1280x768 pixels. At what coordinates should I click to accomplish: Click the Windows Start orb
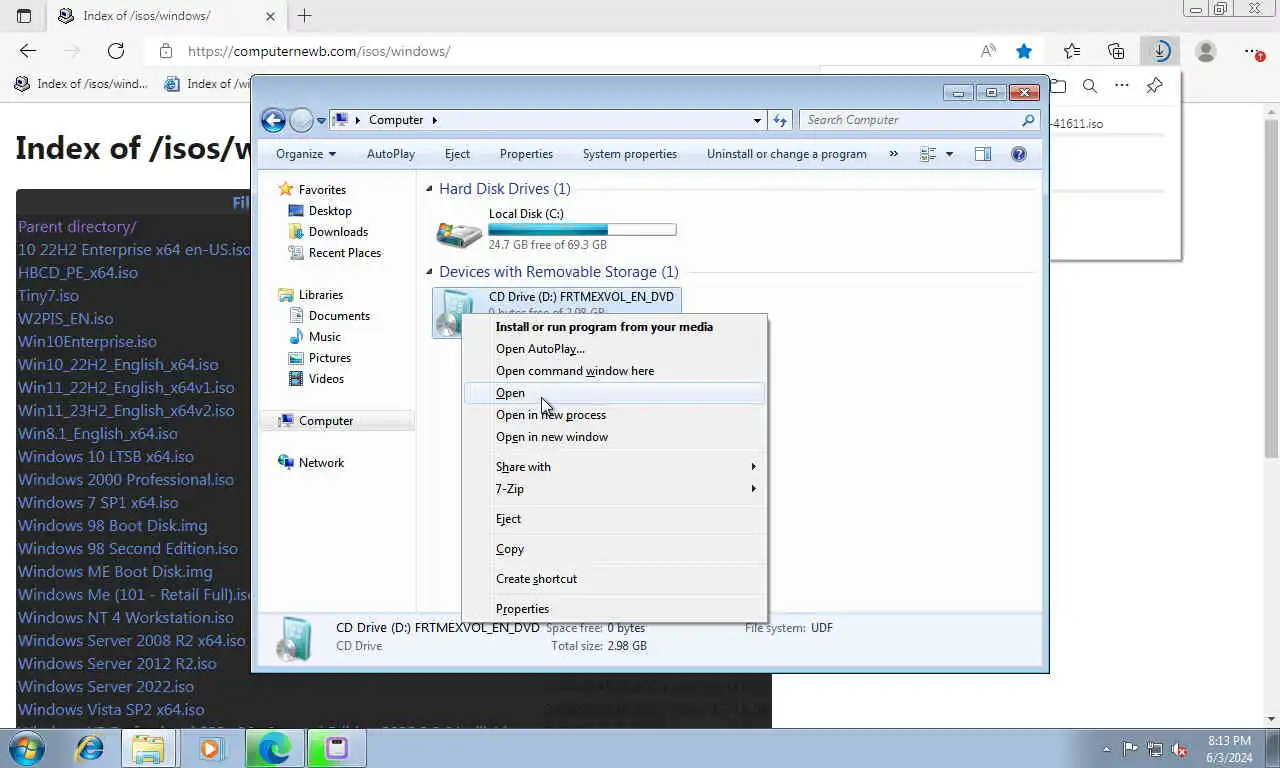tap(27, 748)
